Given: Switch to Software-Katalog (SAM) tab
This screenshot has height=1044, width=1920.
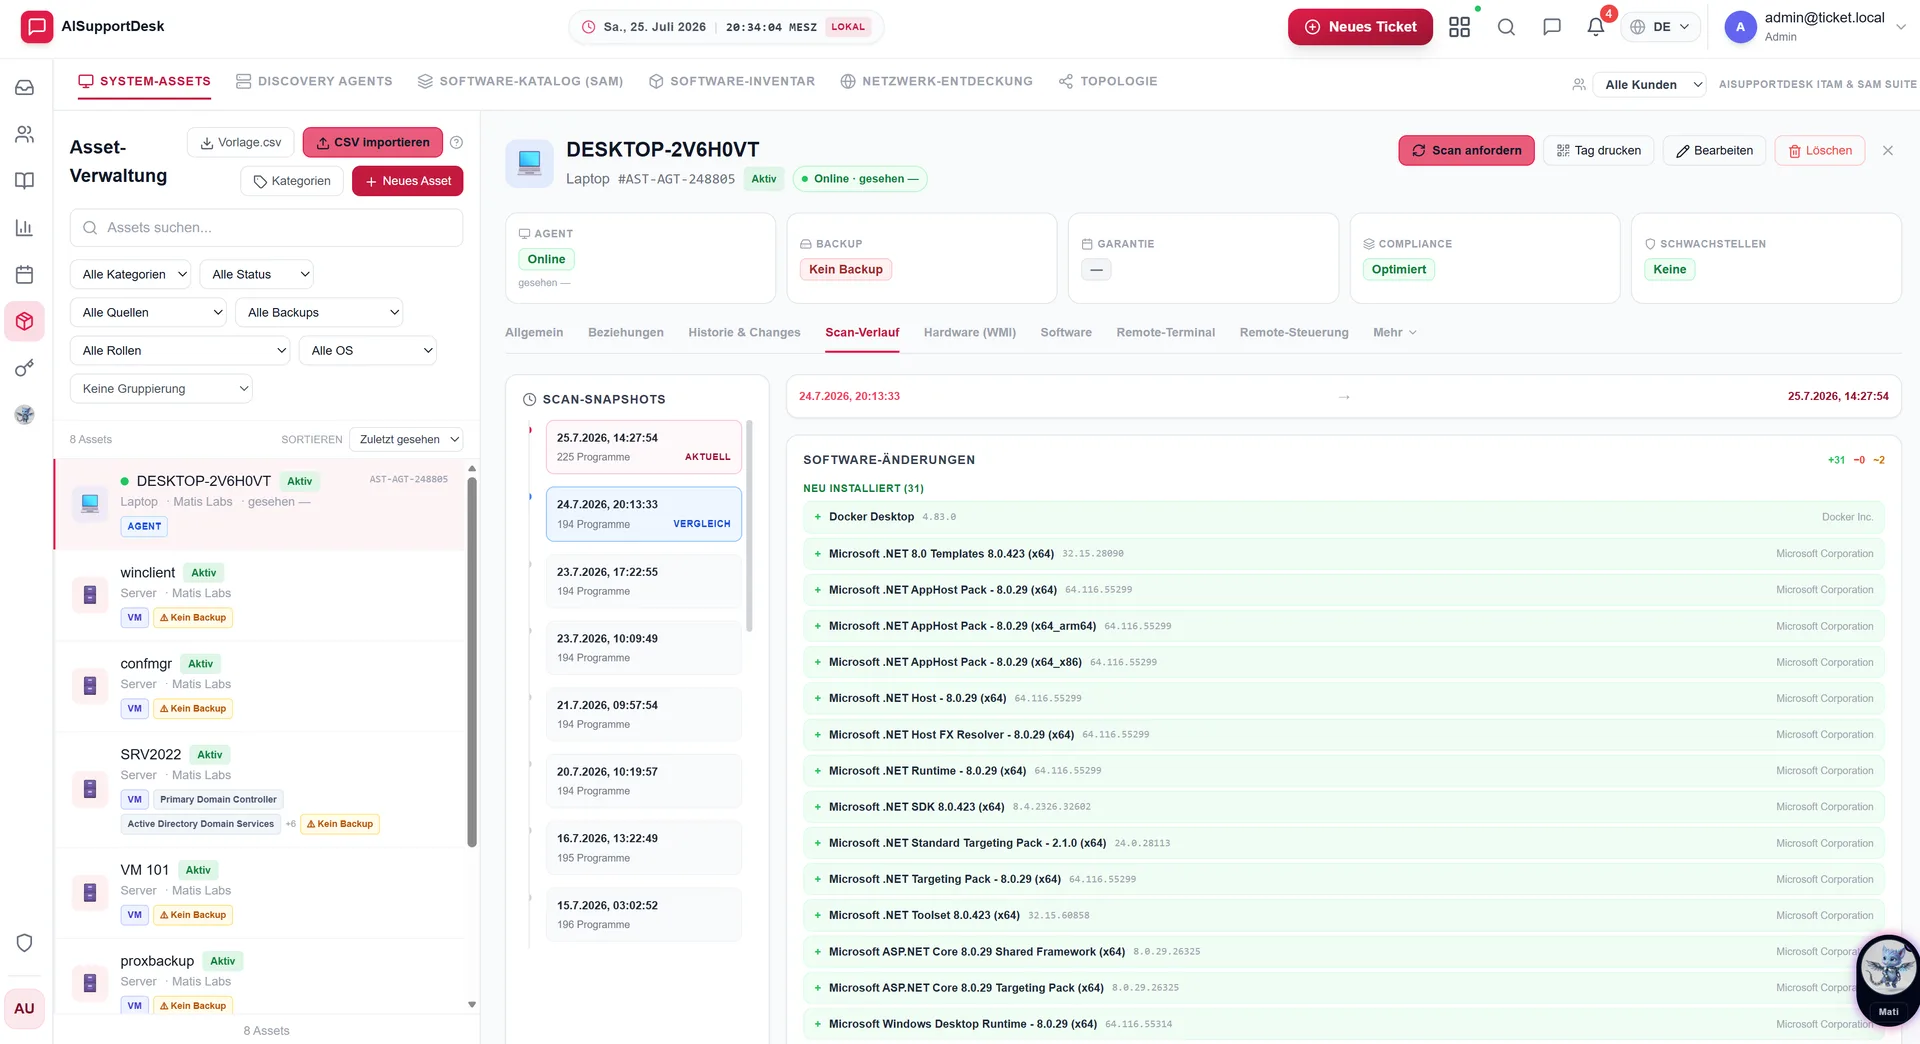Looking at the screenshot, I should [520, 81].
